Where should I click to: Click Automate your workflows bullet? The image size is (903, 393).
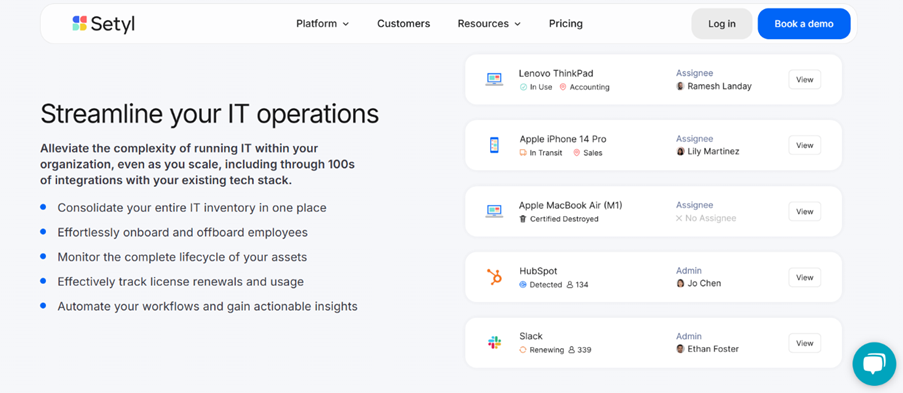pos(207,307)
